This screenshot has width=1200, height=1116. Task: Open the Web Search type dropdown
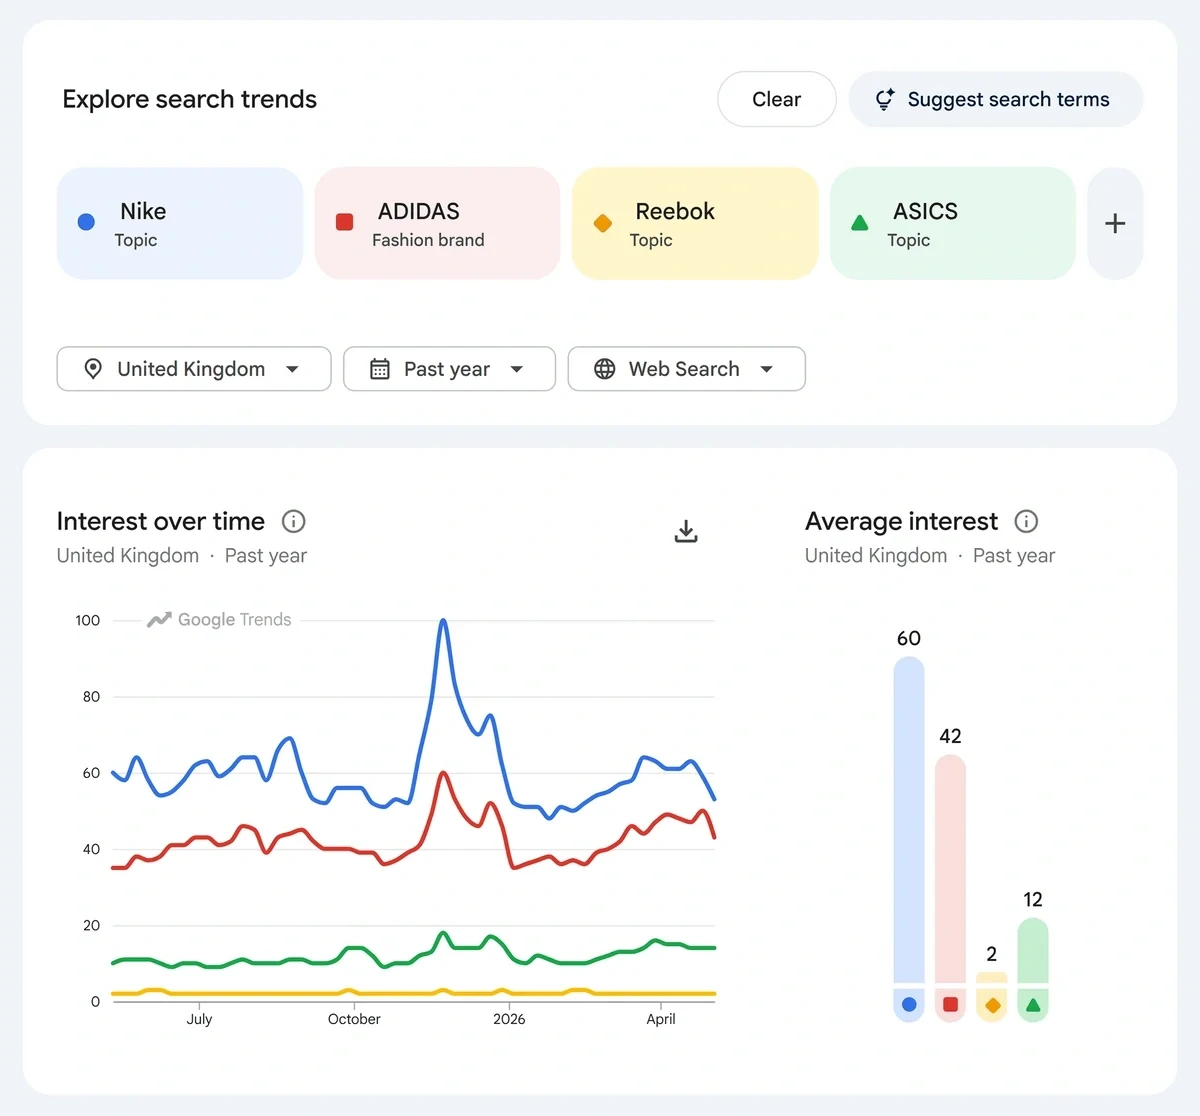pos(686,369)
